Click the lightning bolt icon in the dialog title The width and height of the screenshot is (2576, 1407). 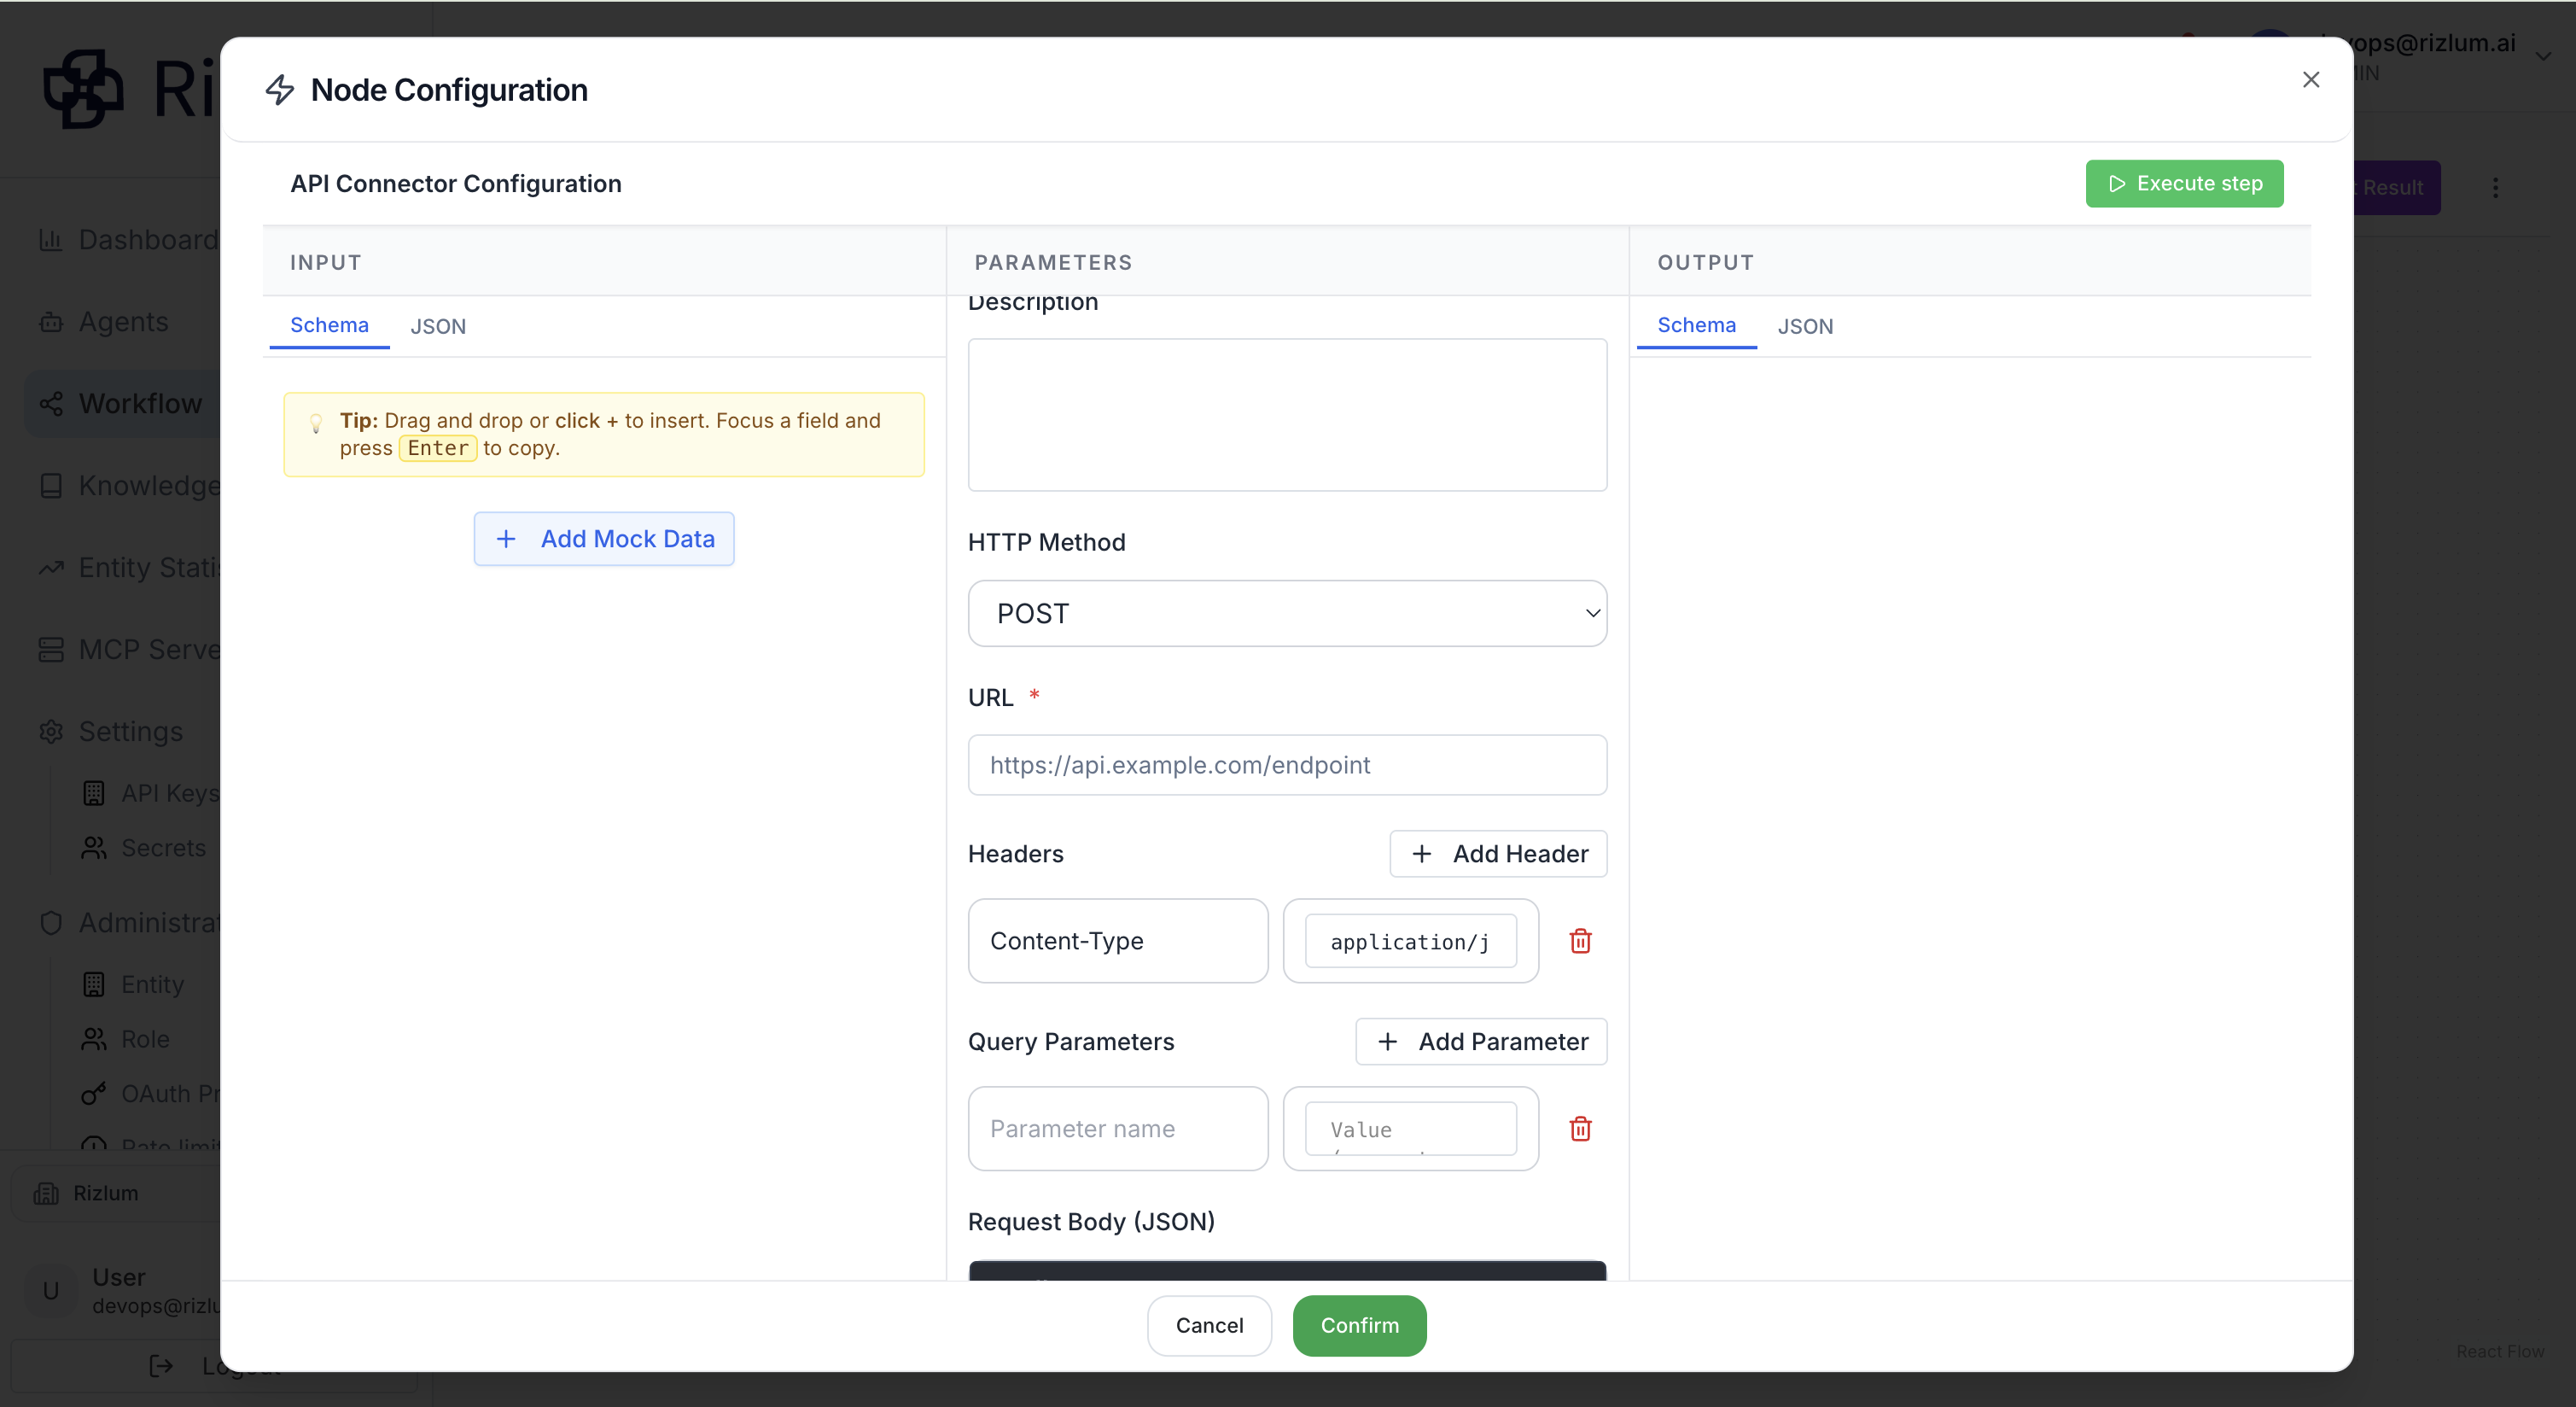tap(280, 90)
